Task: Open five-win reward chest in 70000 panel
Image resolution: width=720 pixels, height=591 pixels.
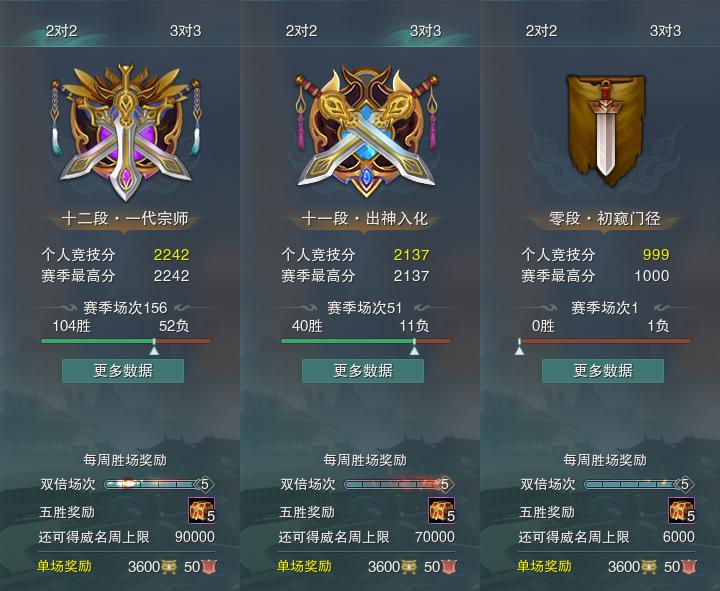Action: click(442, 510)
